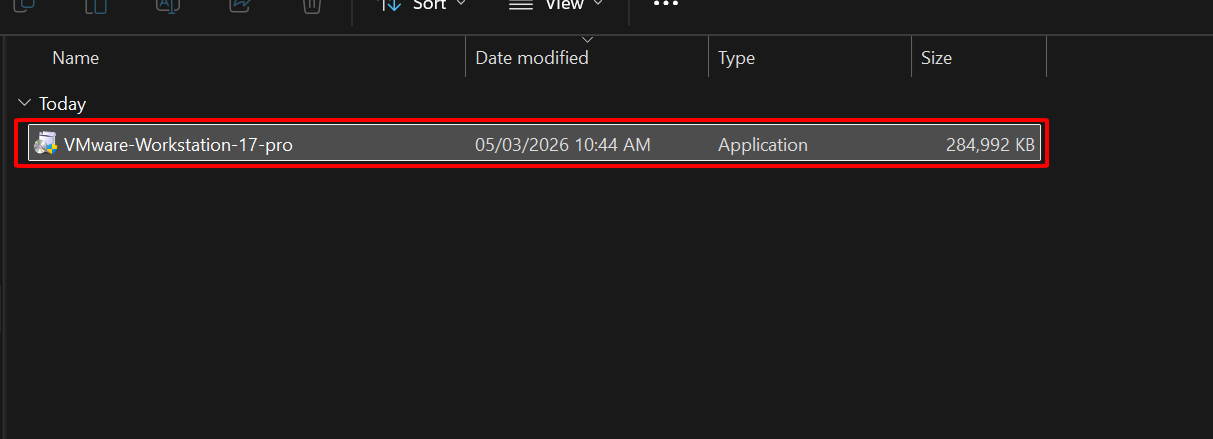Screen dimensions: 1213x439
Task: Click the Rename icon in the toolbar
Action: click(x=168, y=5)
